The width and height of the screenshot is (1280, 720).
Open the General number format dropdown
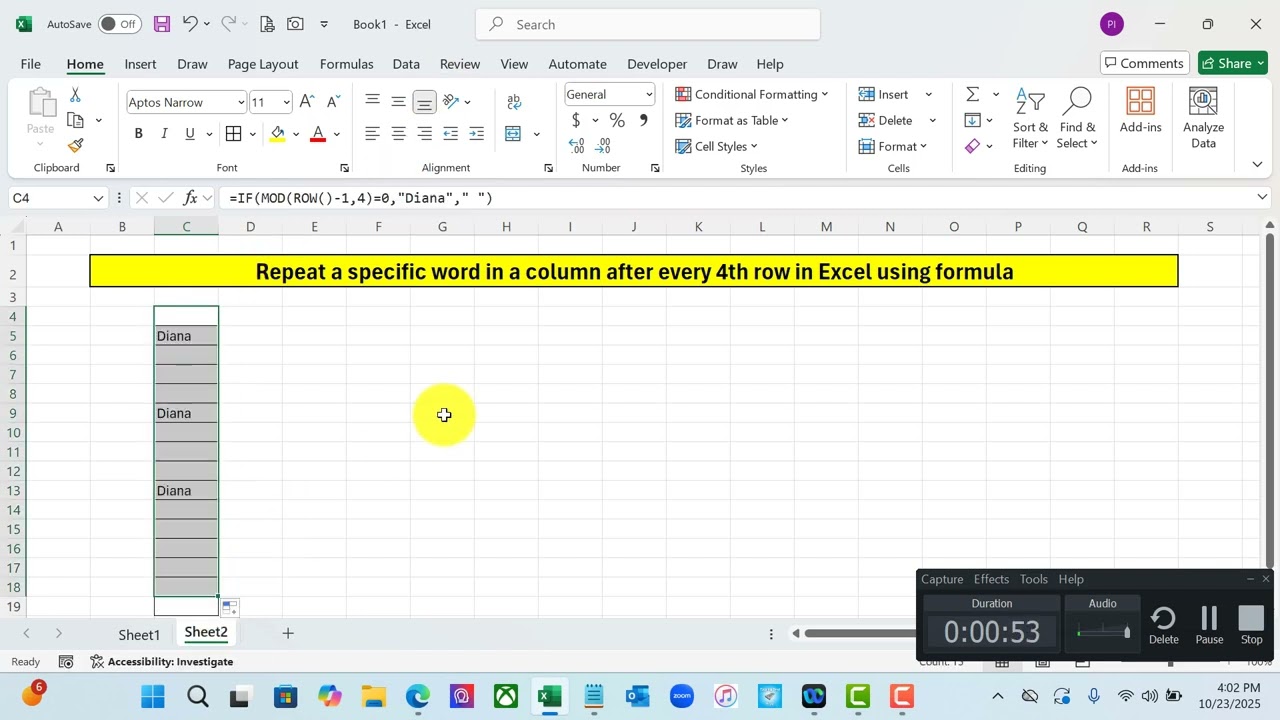coord(649,95)
